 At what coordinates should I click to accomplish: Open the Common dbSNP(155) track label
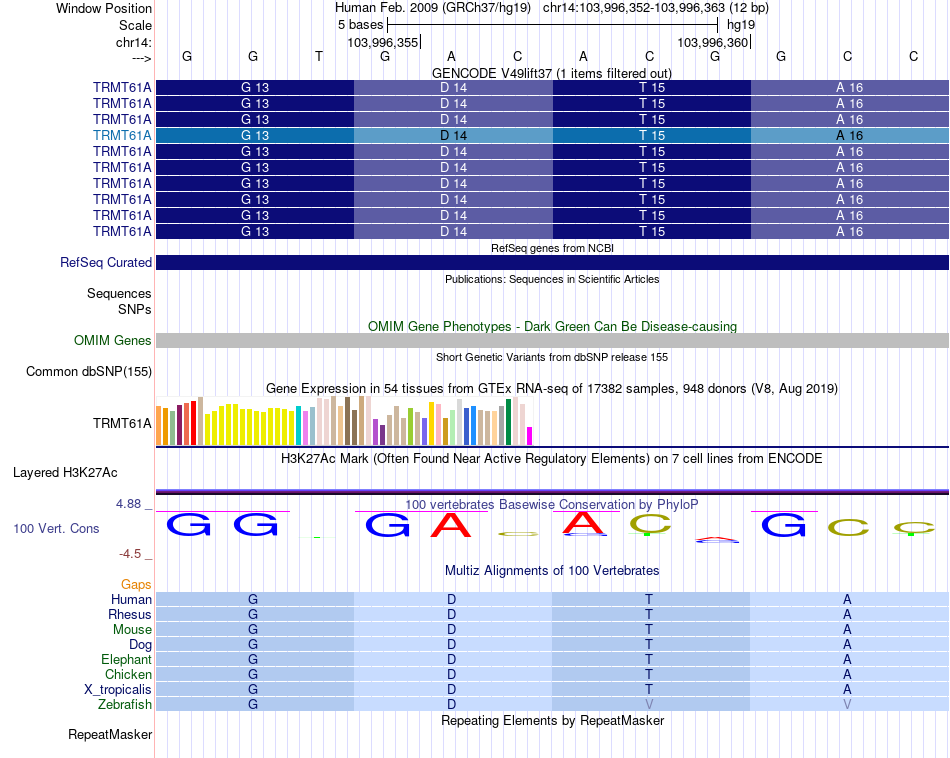(89, 371)
